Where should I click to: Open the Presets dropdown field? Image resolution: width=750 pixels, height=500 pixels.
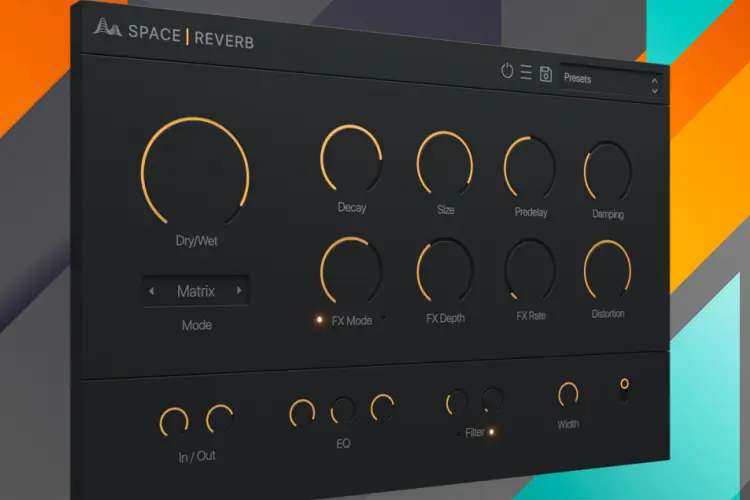(x=611, y=81)
